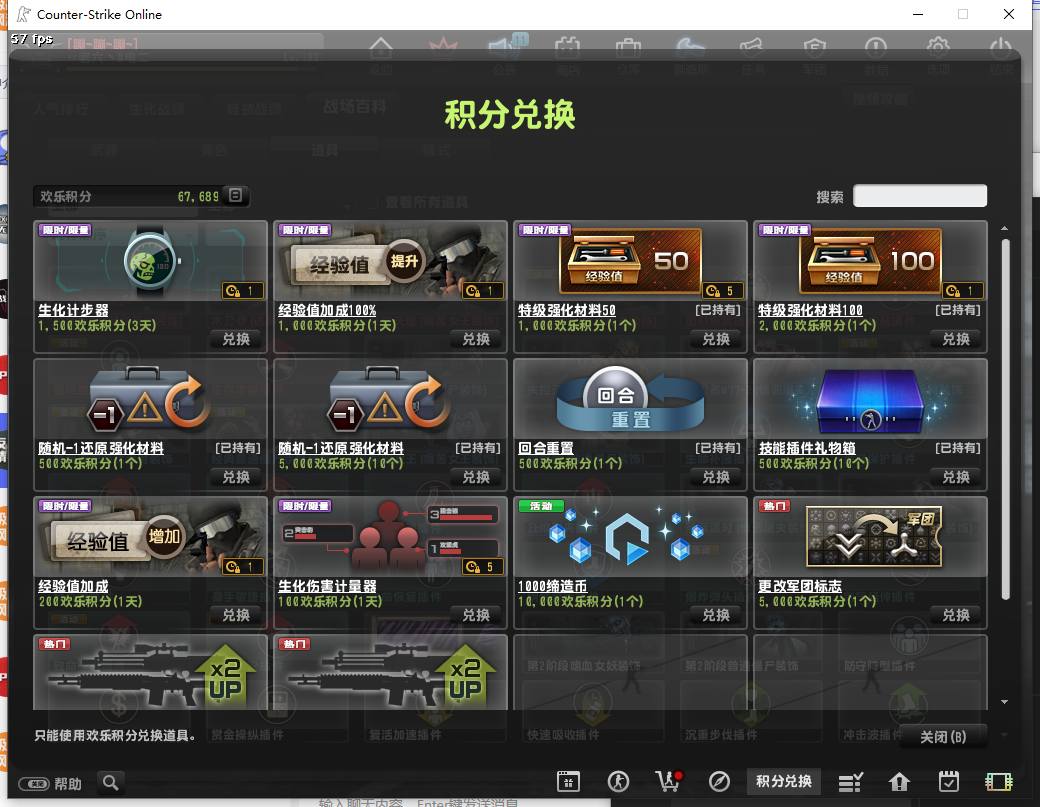Click the 特级强化材料100 item name
This screenshot has height=807, width=1040.
point(810,310)
